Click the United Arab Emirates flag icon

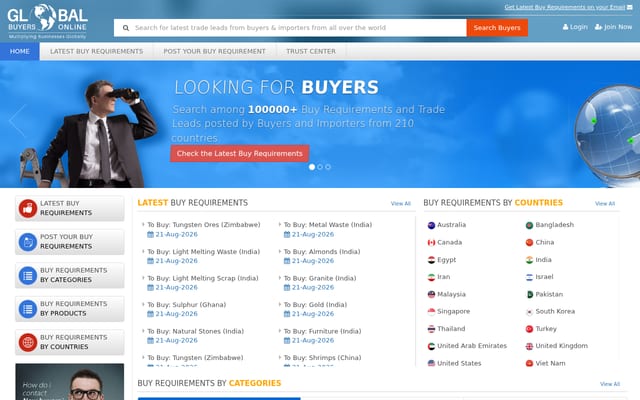[x=431, y=346]
